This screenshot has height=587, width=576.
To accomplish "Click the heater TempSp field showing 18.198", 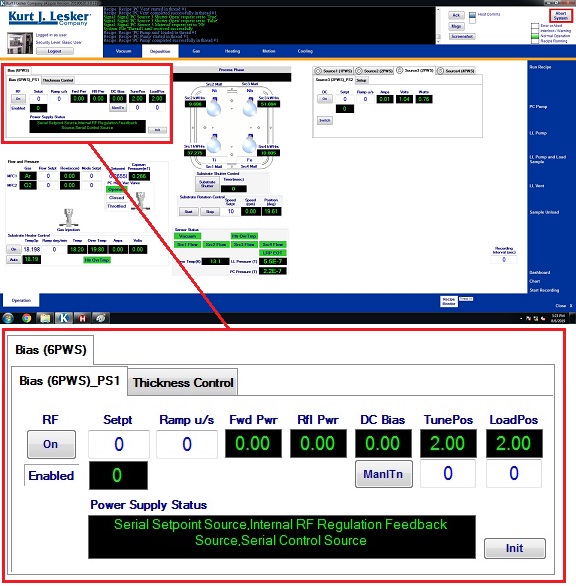I will (31, 249).
